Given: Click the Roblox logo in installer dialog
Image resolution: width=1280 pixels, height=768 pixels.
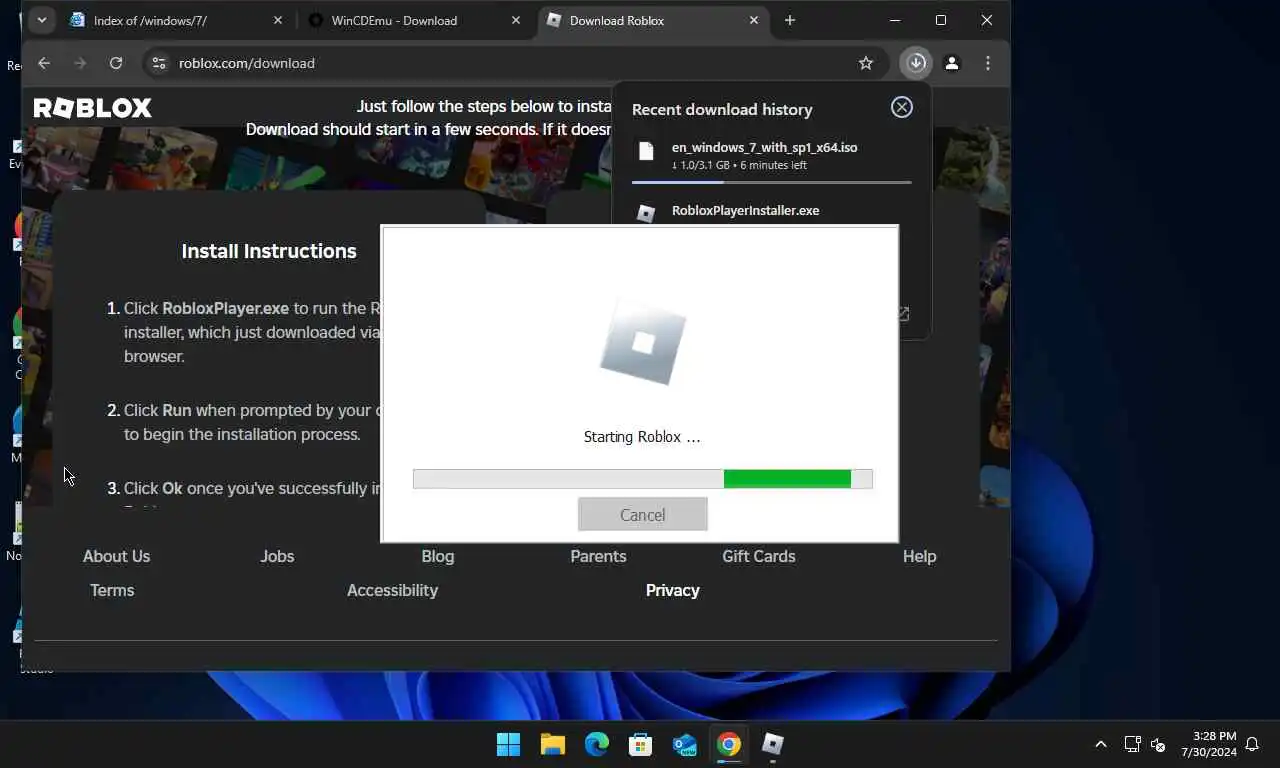Looking at the screenshot, I should (643, 343).
